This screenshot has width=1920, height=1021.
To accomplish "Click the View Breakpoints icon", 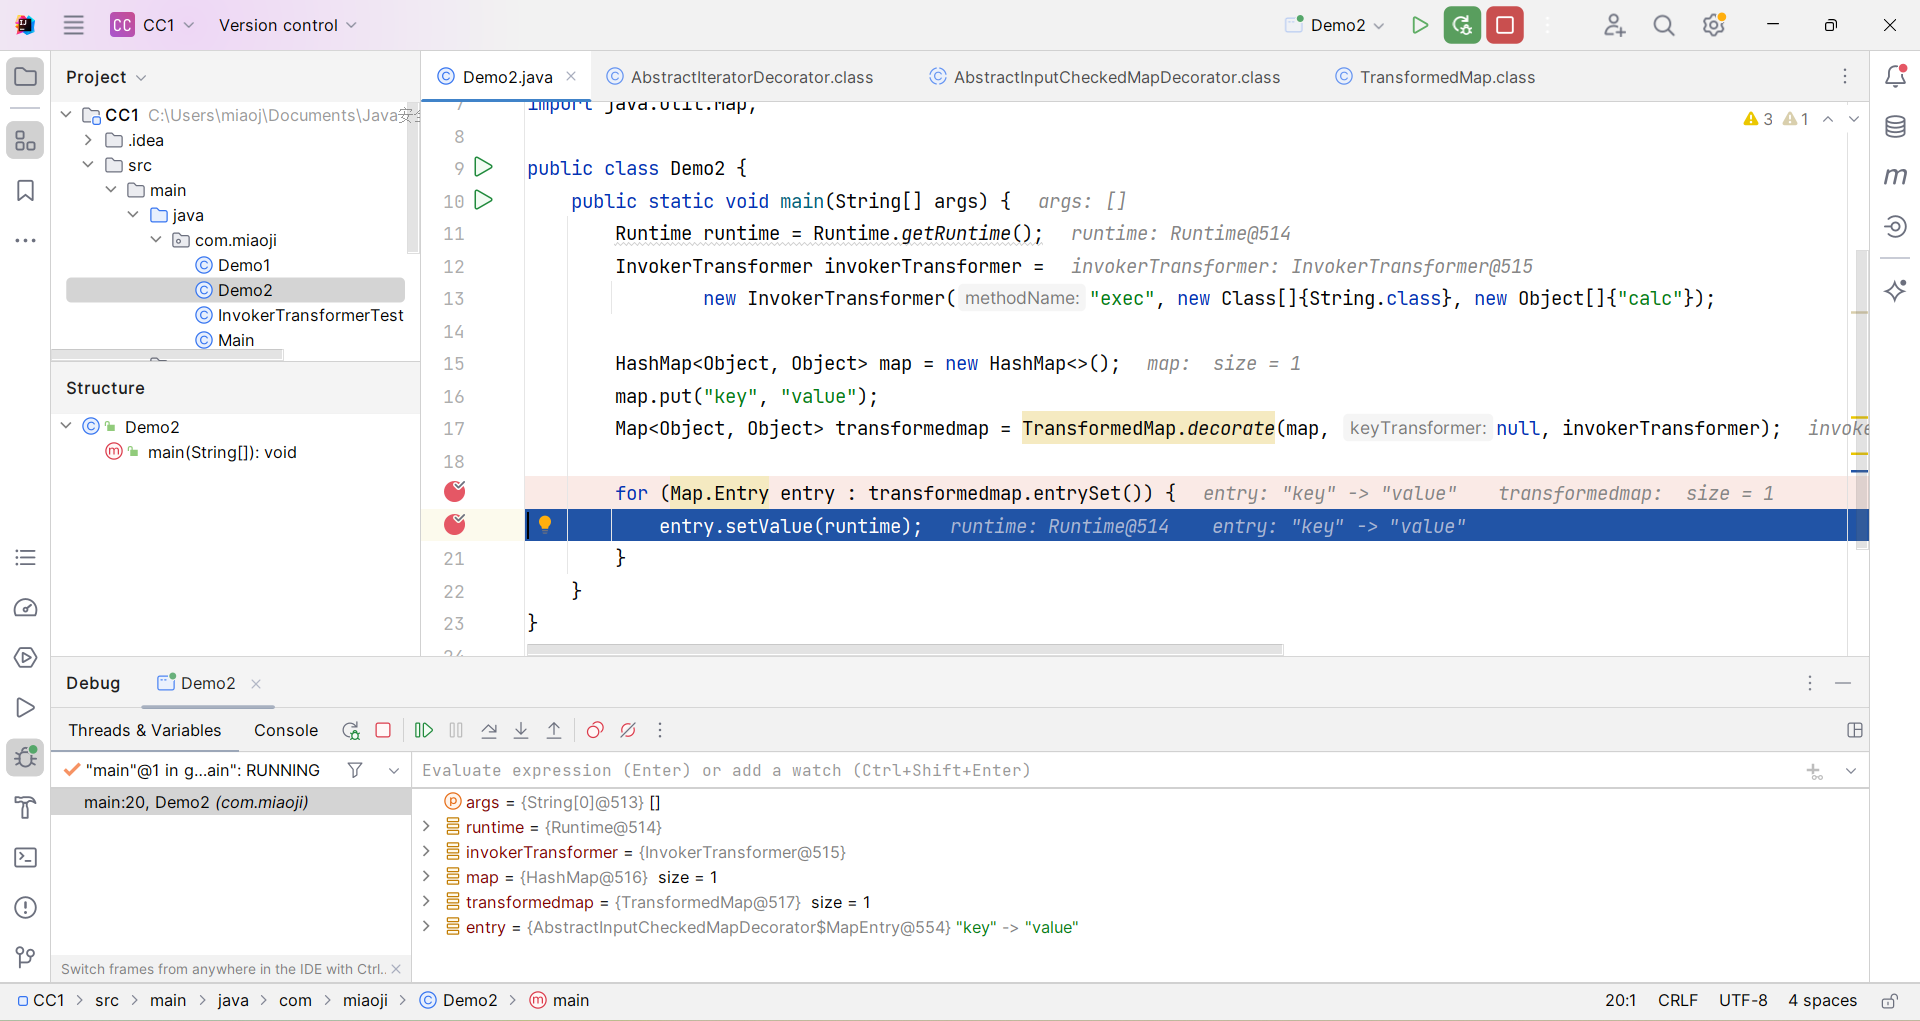I will click(x=595, y=731).
